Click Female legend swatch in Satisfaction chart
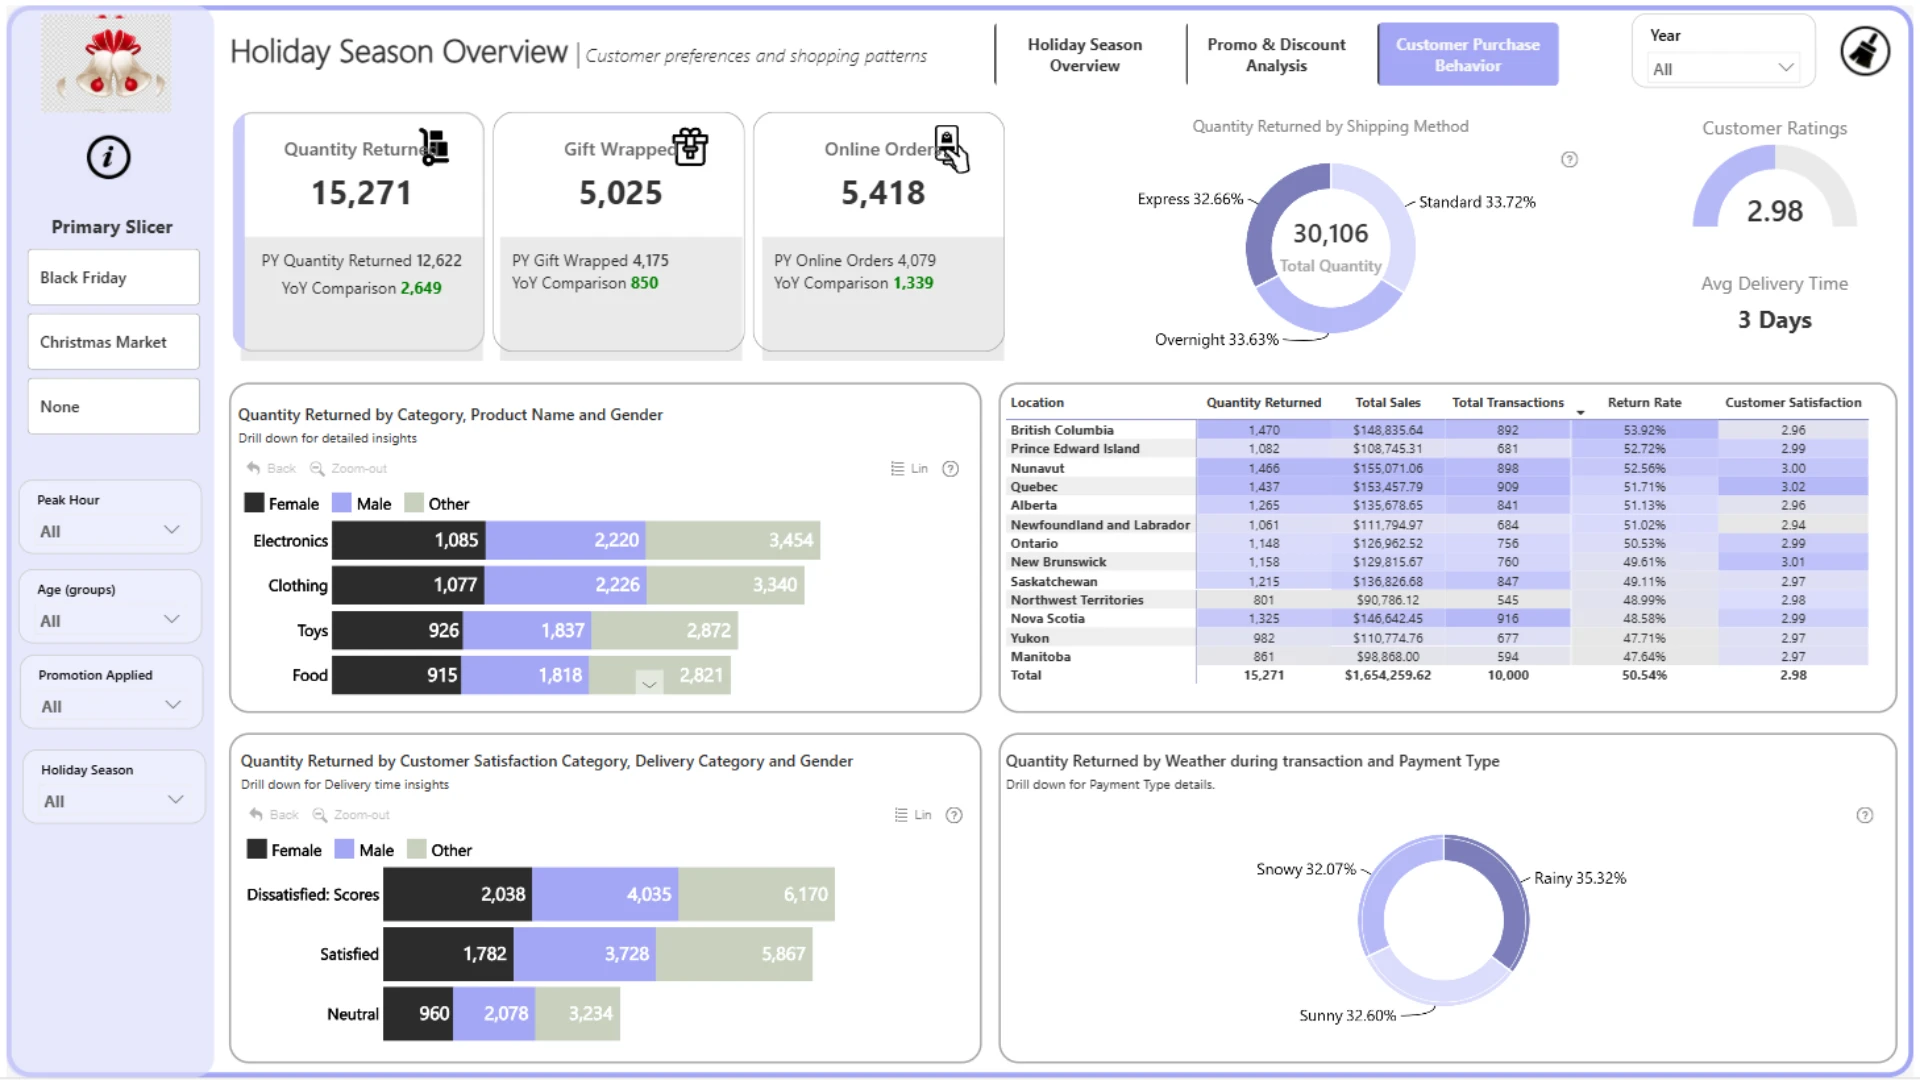 (x=257, y=849)
